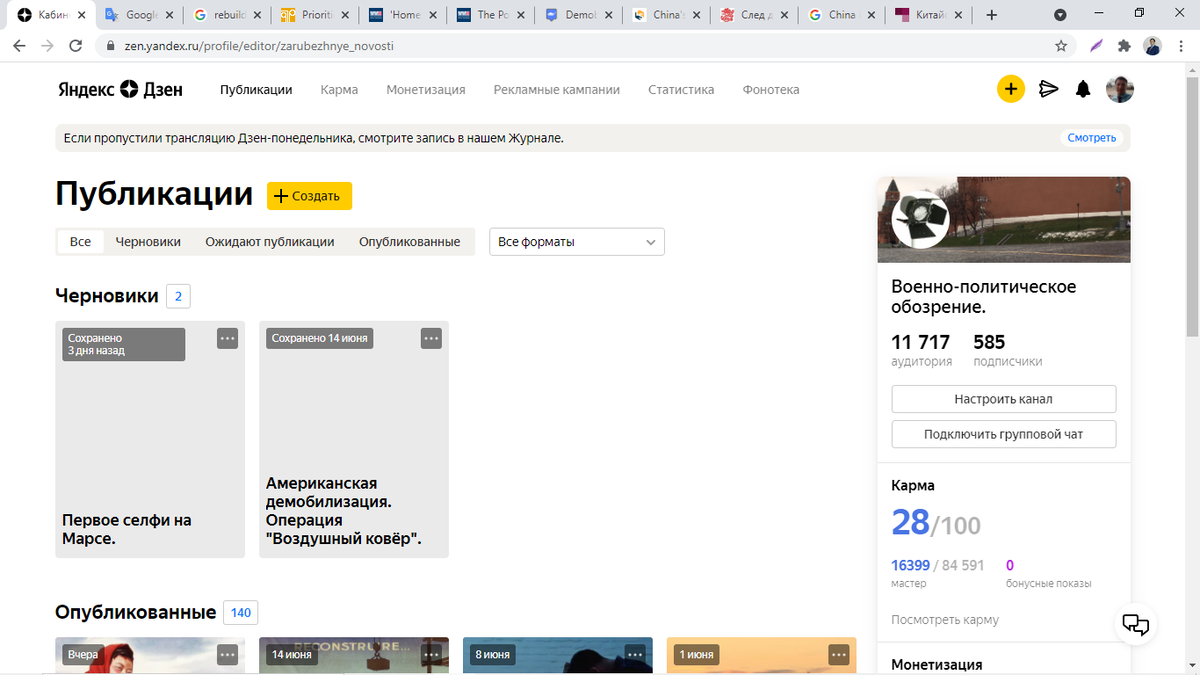
Task: Open options menu on Первое селфи на Марсе draft
Action: 227,338
